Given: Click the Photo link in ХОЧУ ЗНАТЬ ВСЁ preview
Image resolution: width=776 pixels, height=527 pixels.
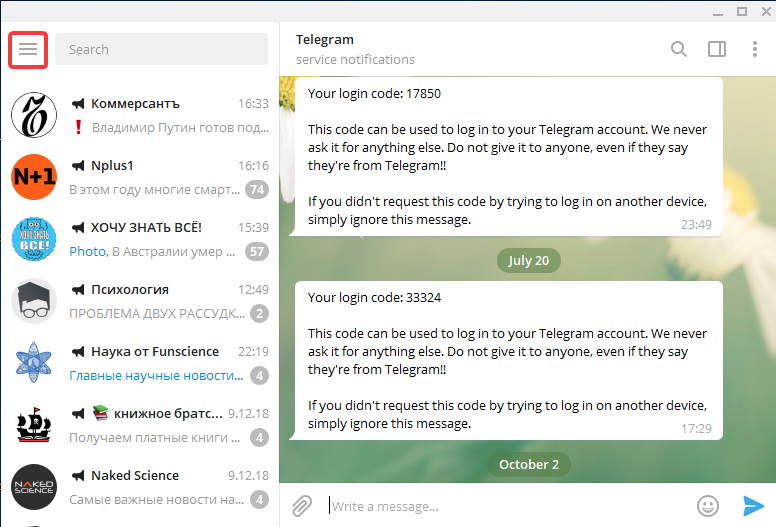Looking at the screenshot, I should (x=89, y=251).
